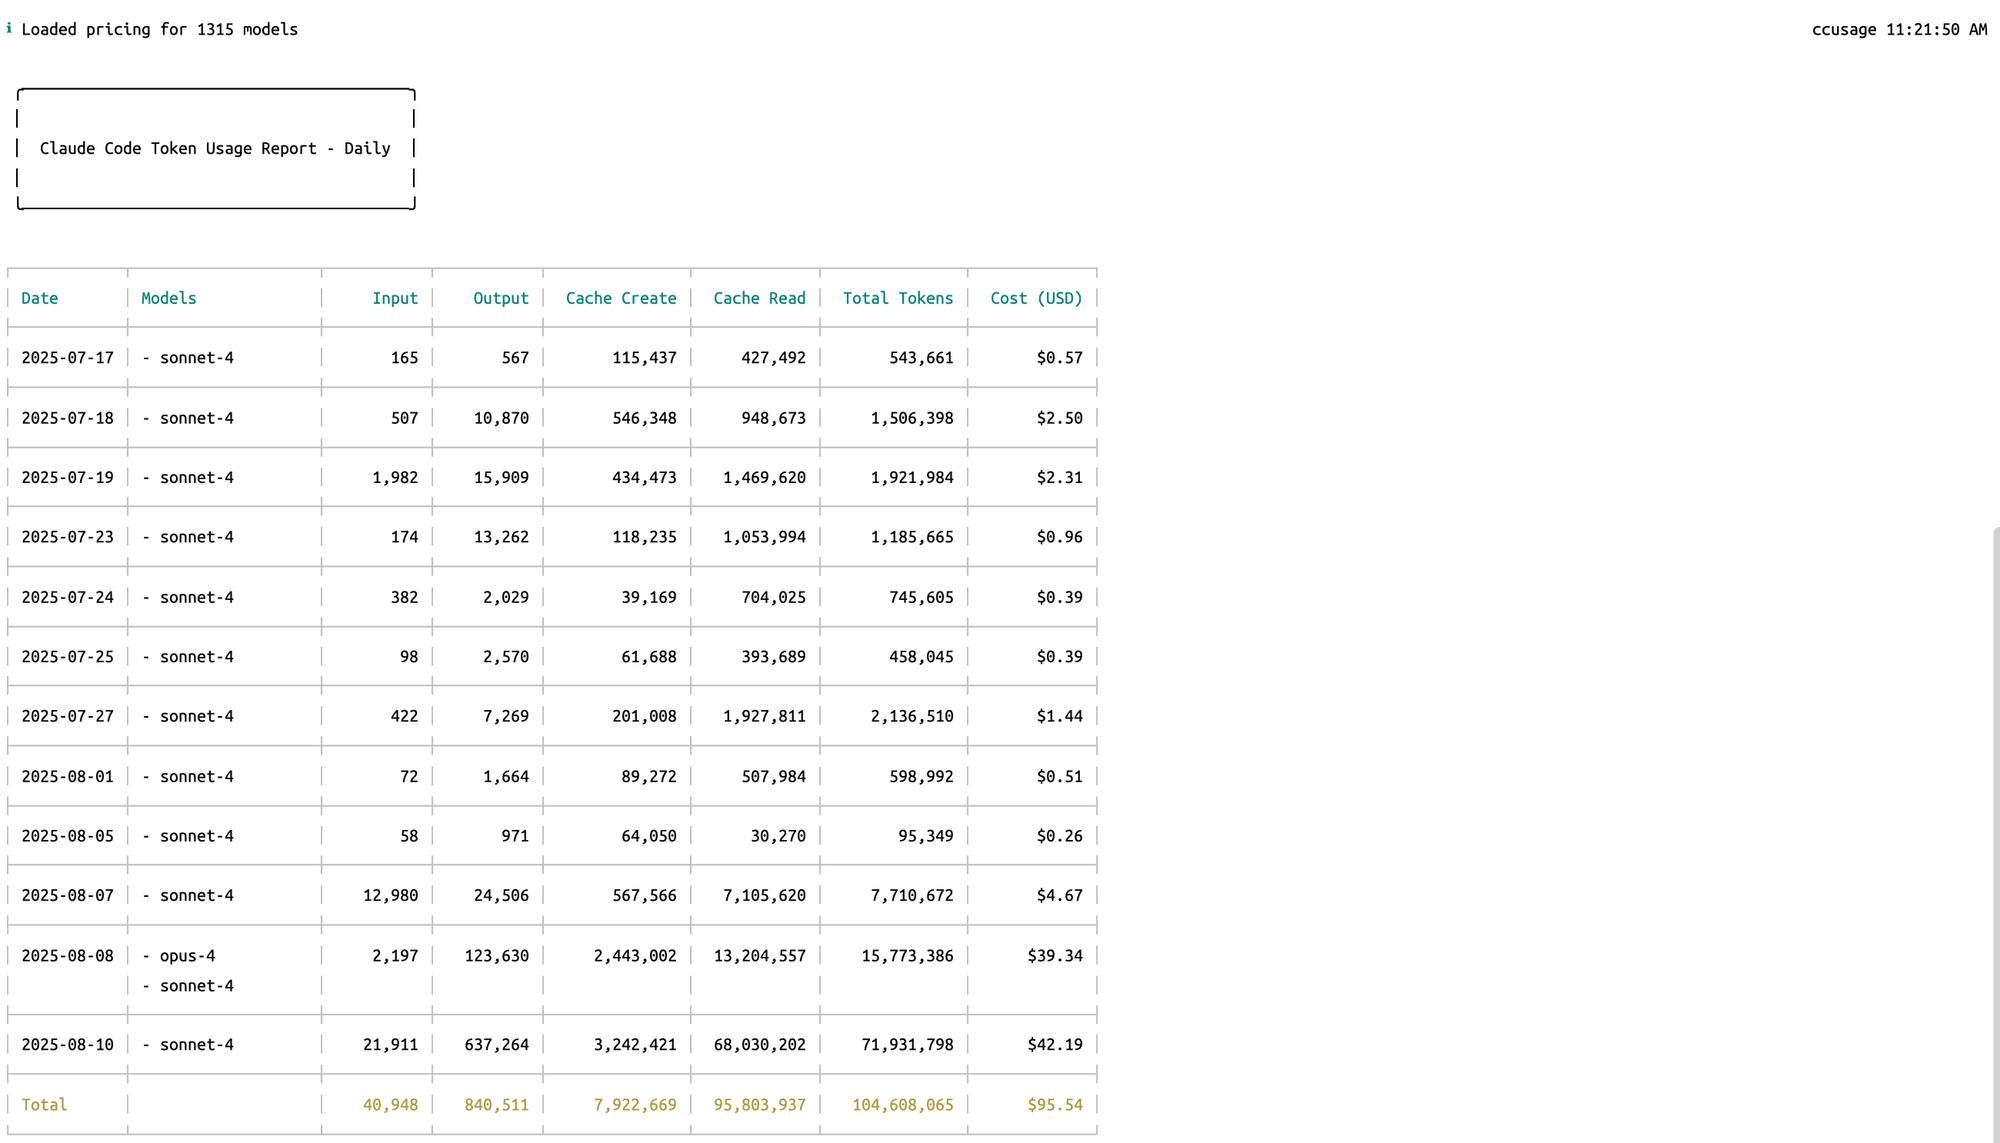Click the total cost '$95.54'
Image resolution: width=2000 pixels, height=1143 pixels.
[x=1055, y=1104]
